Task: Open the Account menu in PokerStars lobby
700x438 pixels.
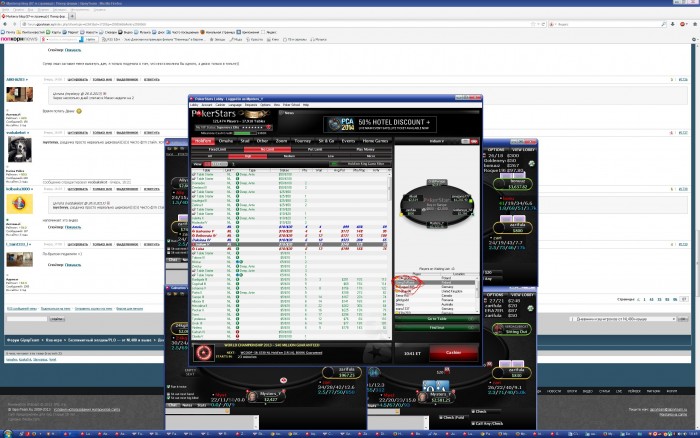Action: click(207, 105)
